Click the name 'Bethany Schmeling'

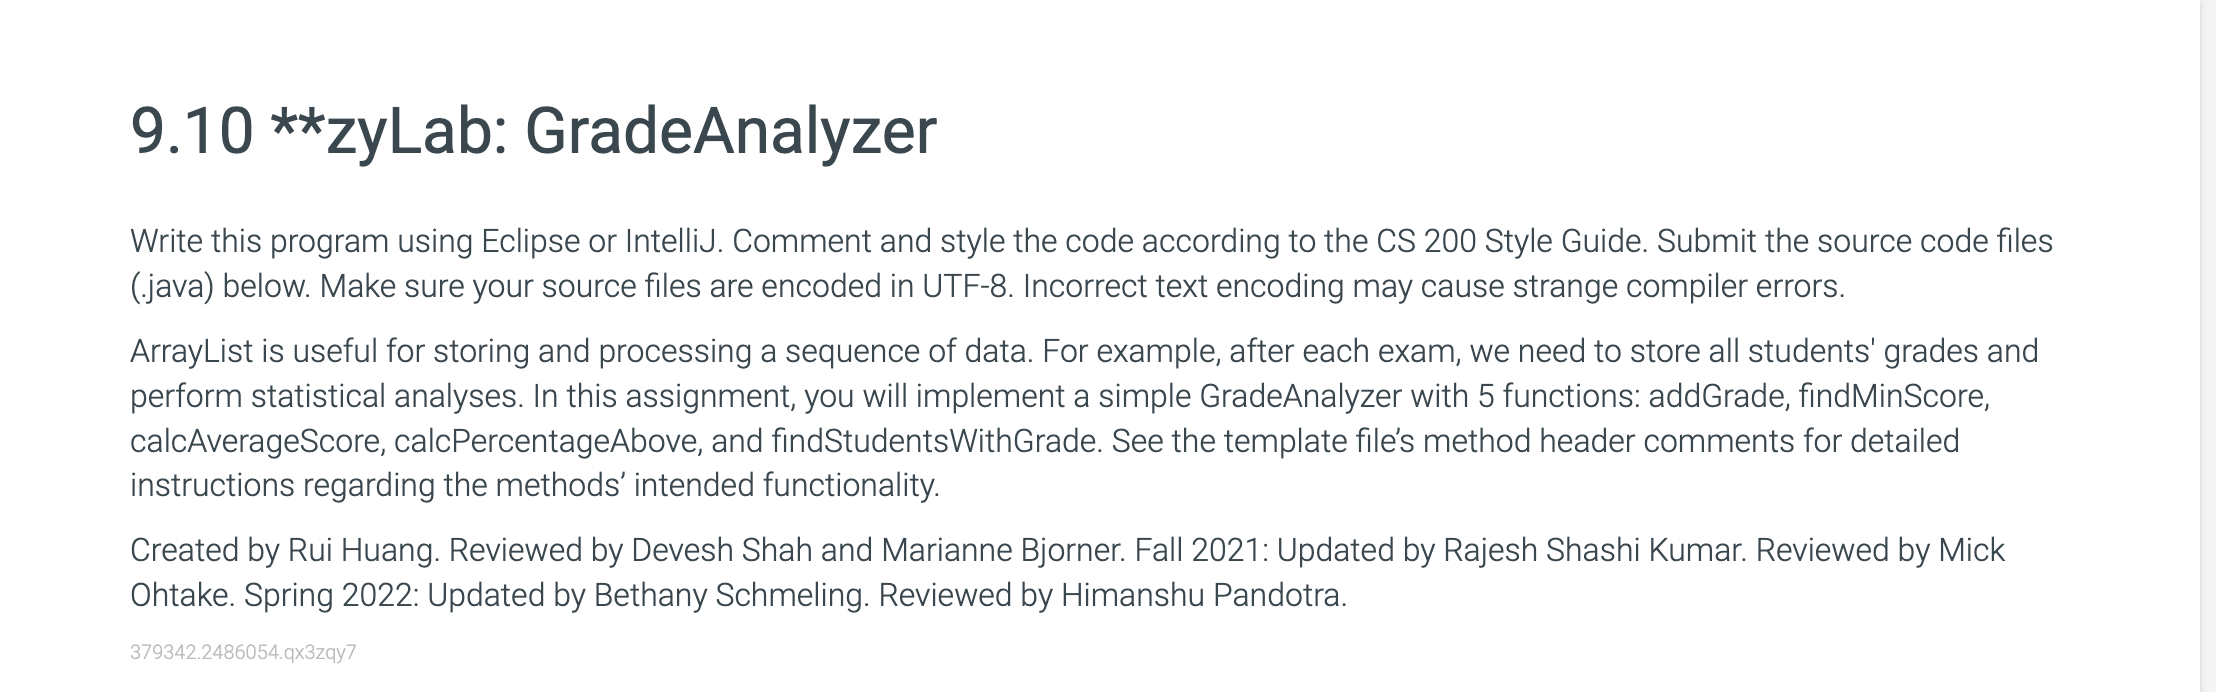click(x=729, y=596)
